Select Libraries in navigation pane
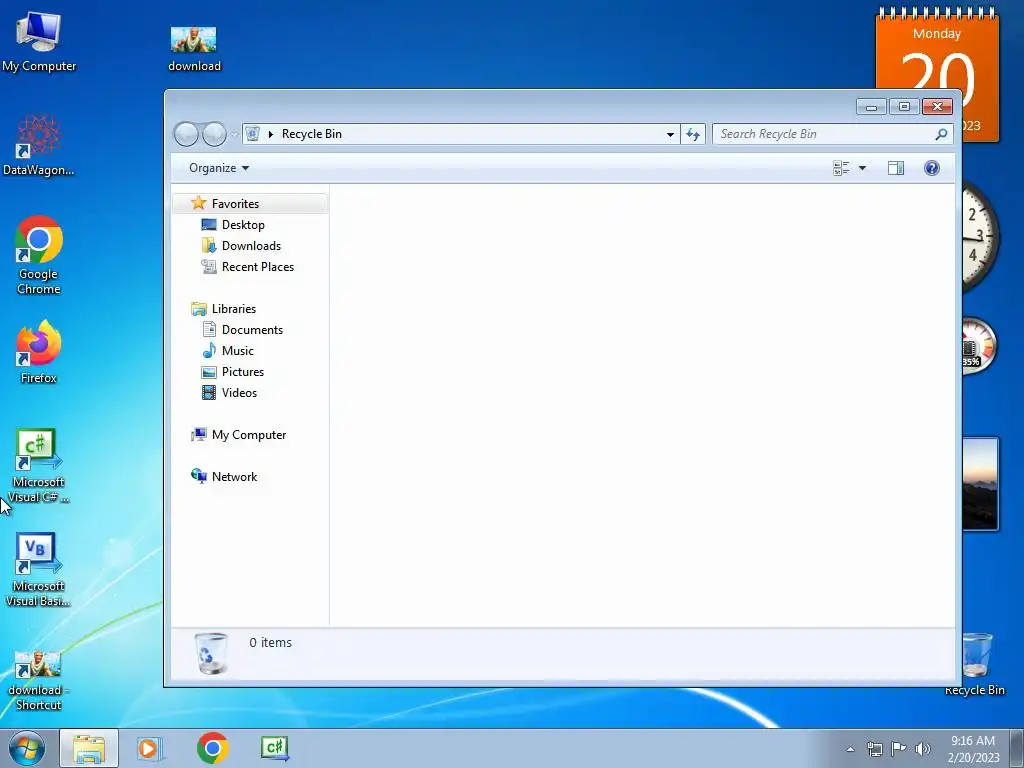 tap(233, 309)
